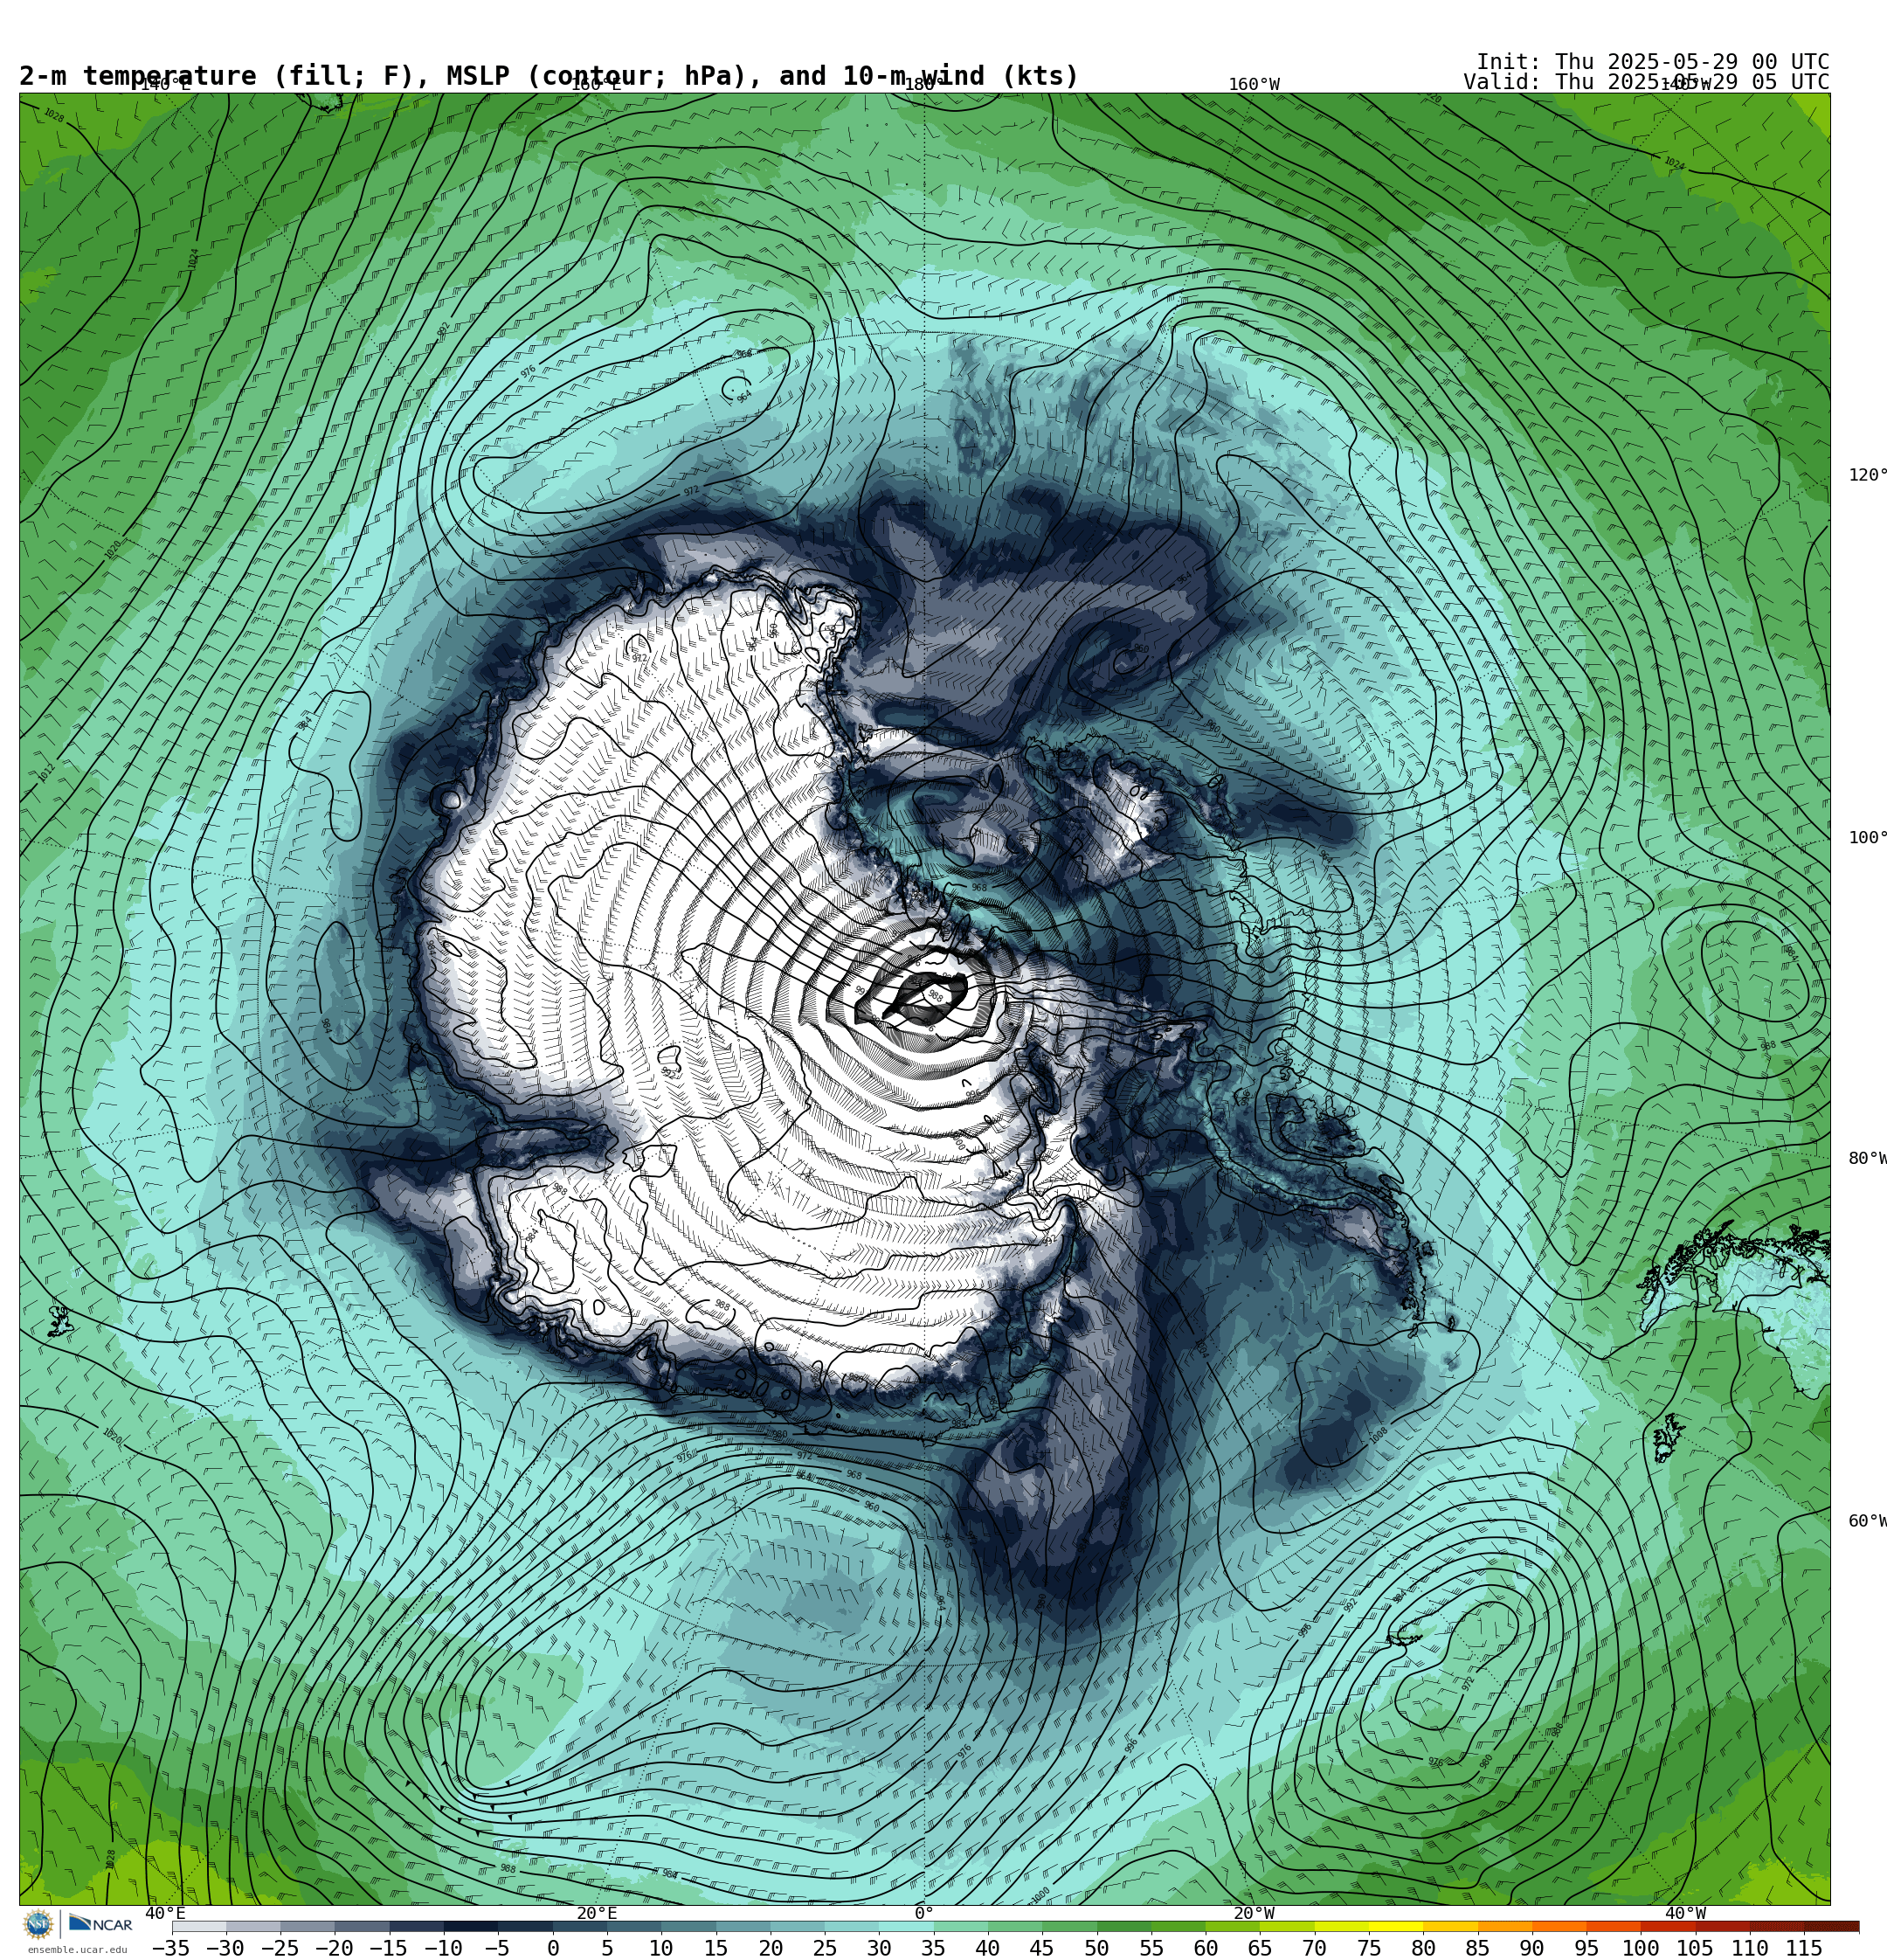Viewport: 1887px width, 1960px height.
Task: Click the 100 colorbar tick label
Action: [x=1641, y=1948]
